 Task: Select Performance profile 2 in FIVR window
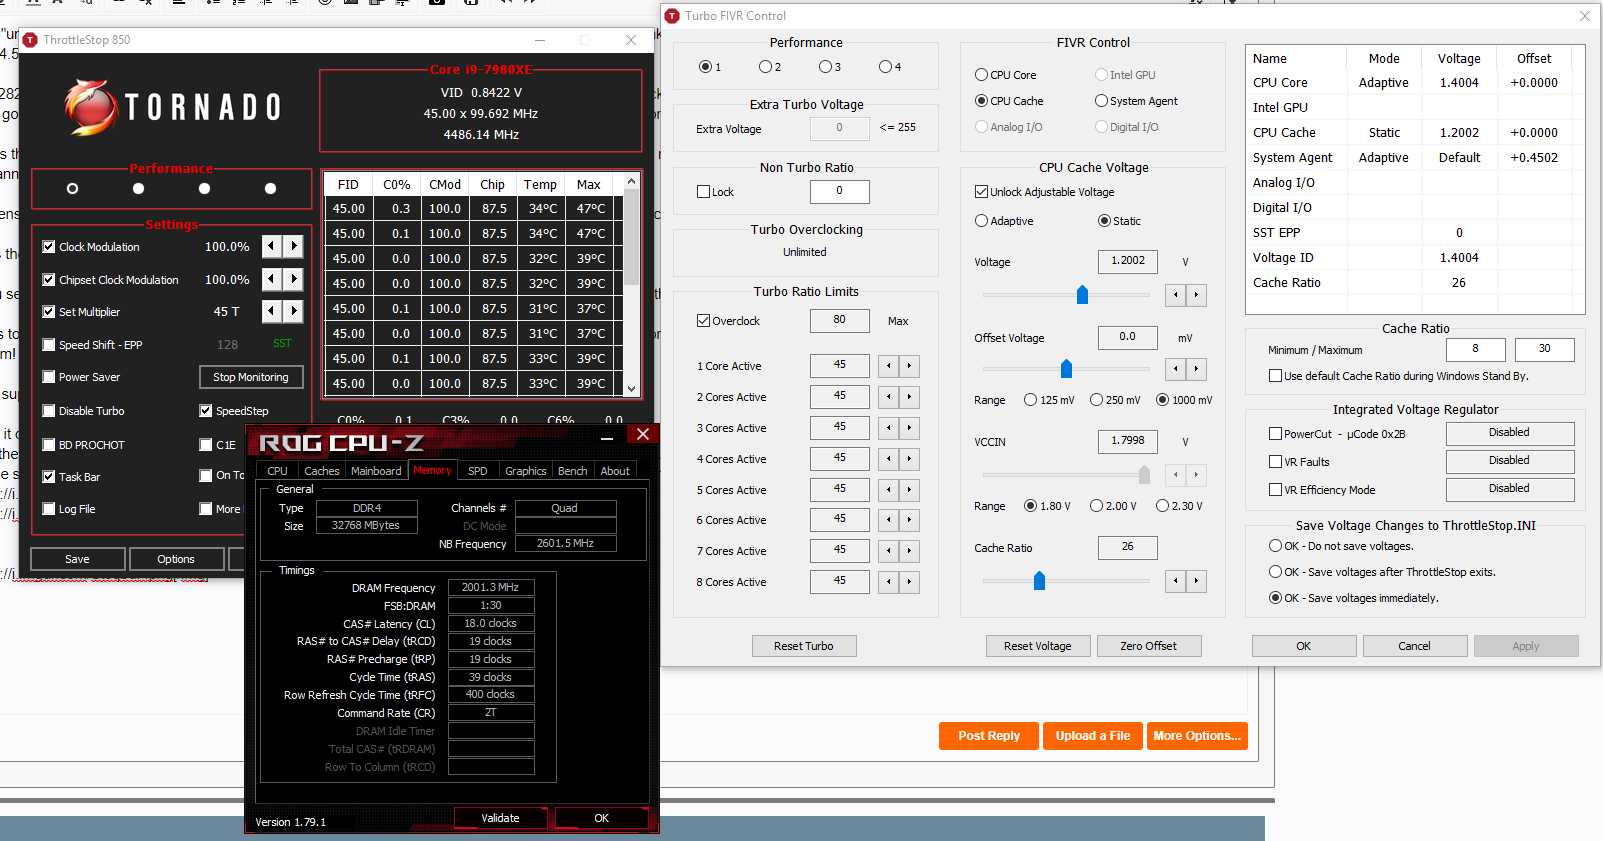[765, 67]
